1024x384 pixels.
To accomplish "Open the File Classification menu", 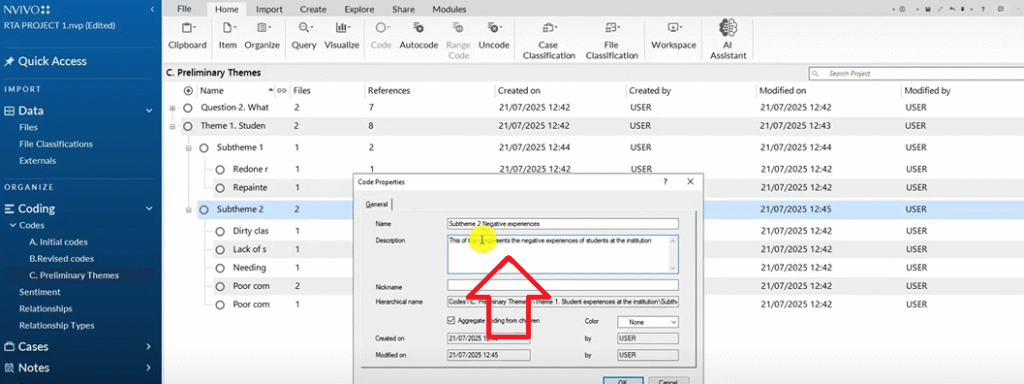I will 611,40.
